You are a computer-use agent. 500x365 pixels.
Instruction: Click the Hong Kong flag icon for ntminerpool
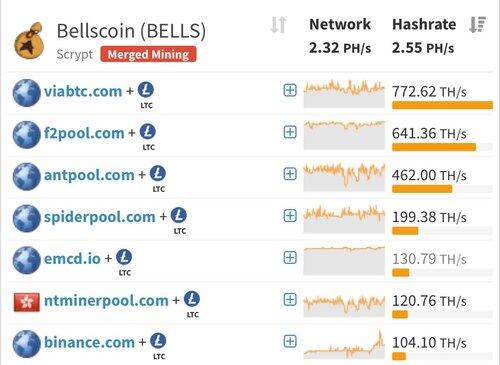pyautogui.click(x=27, y=302)
